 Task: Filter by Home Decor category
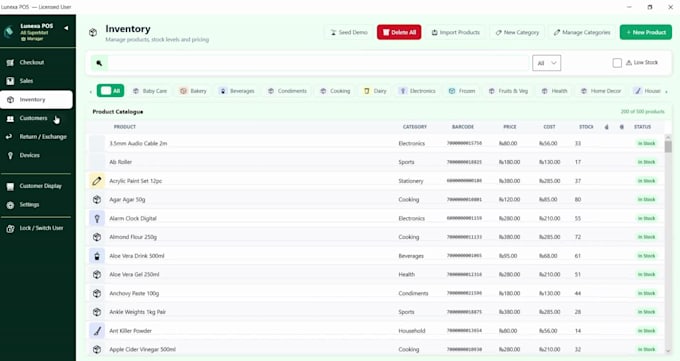pyautogui.click(x=601, y=91)
